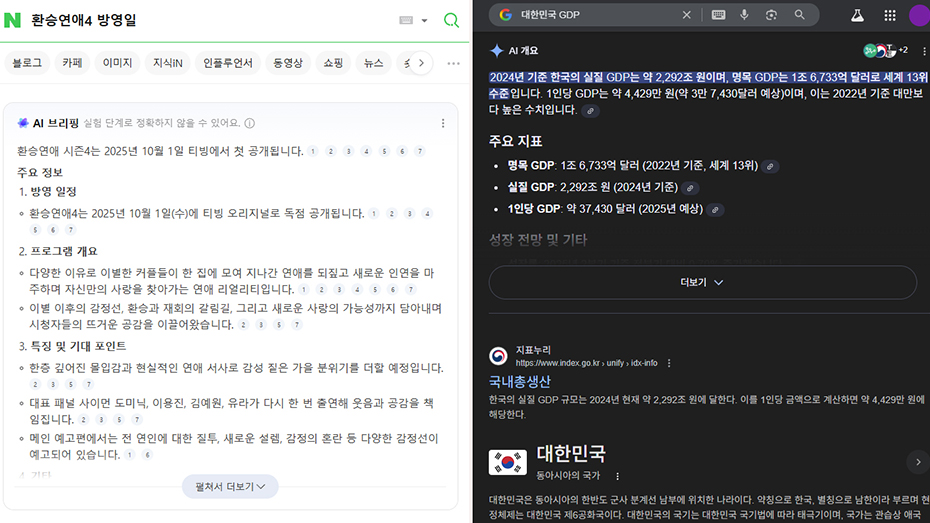This screenshot has width=930, height=523.
Task: Click the info icon beside the AI 브리핑 disclaimer
Action: pyautogui.click(x=250, y=123)
